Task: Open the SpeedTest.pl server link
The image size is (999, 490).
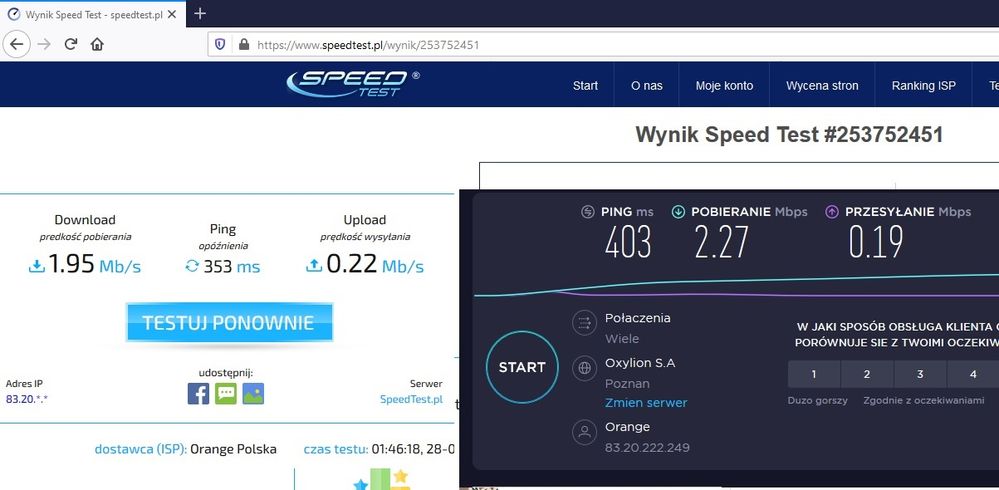Action: [x=411, y=400]
